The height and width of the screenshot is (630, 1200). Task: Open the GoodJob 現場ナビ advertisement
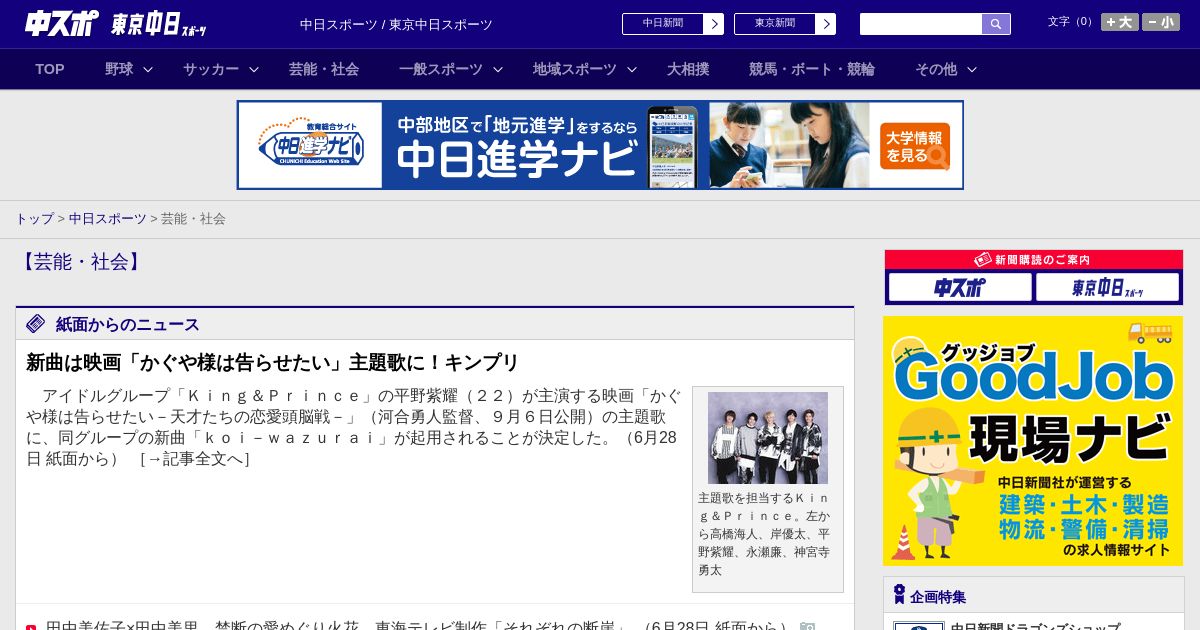[x=1033, y=441]
